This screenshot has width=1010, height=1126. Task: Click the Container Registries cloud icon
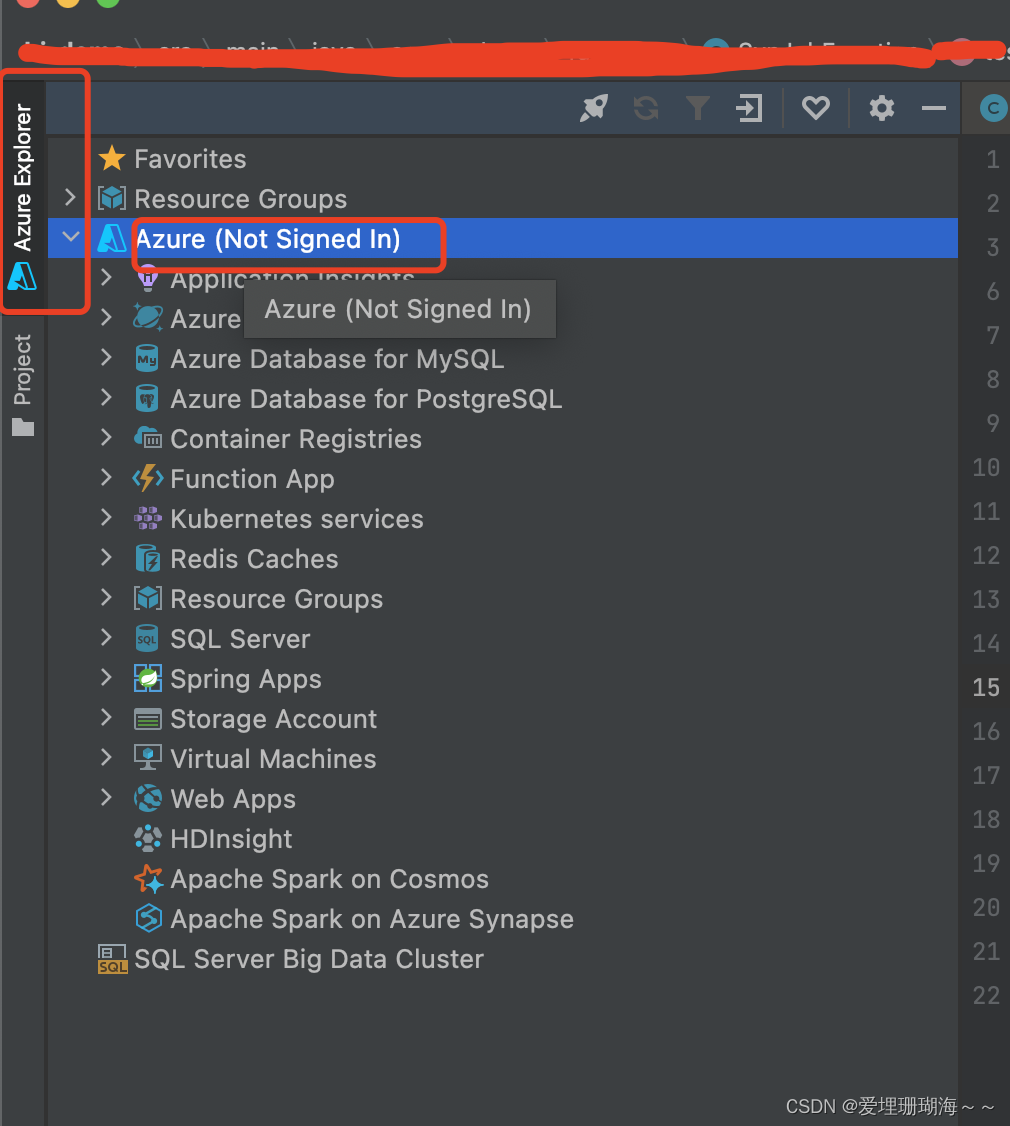click(148, 437)
